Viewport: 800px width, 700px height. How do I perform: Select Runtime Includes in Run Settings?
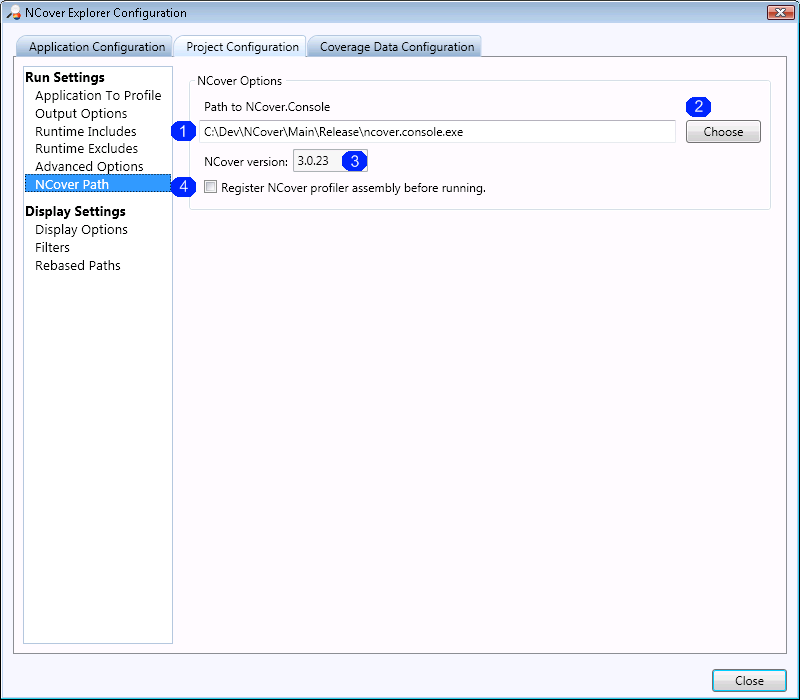pos(86,132)
